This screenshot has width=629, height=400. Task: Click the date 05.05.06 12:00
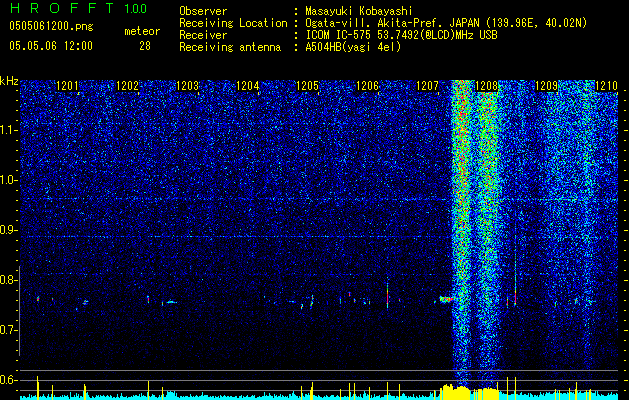coord(51,46)
